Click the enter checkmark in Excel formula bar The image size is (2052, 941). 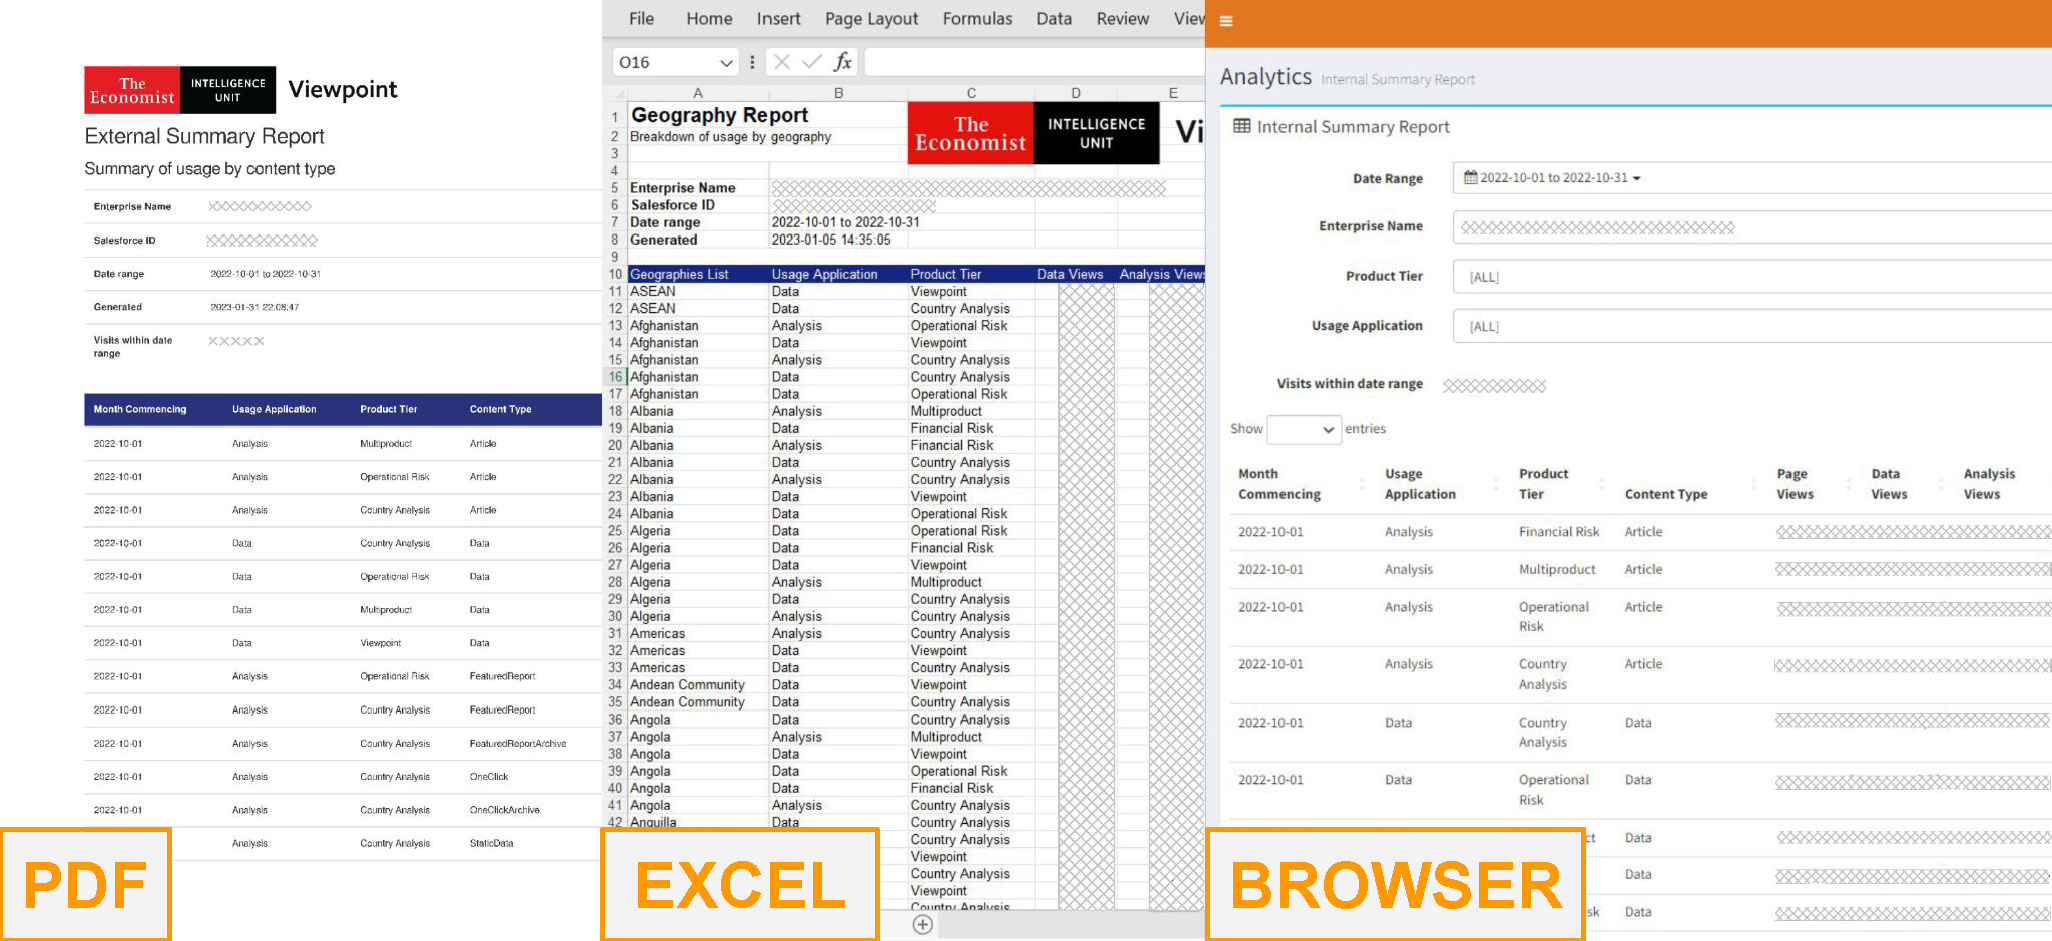pos(812,62)
